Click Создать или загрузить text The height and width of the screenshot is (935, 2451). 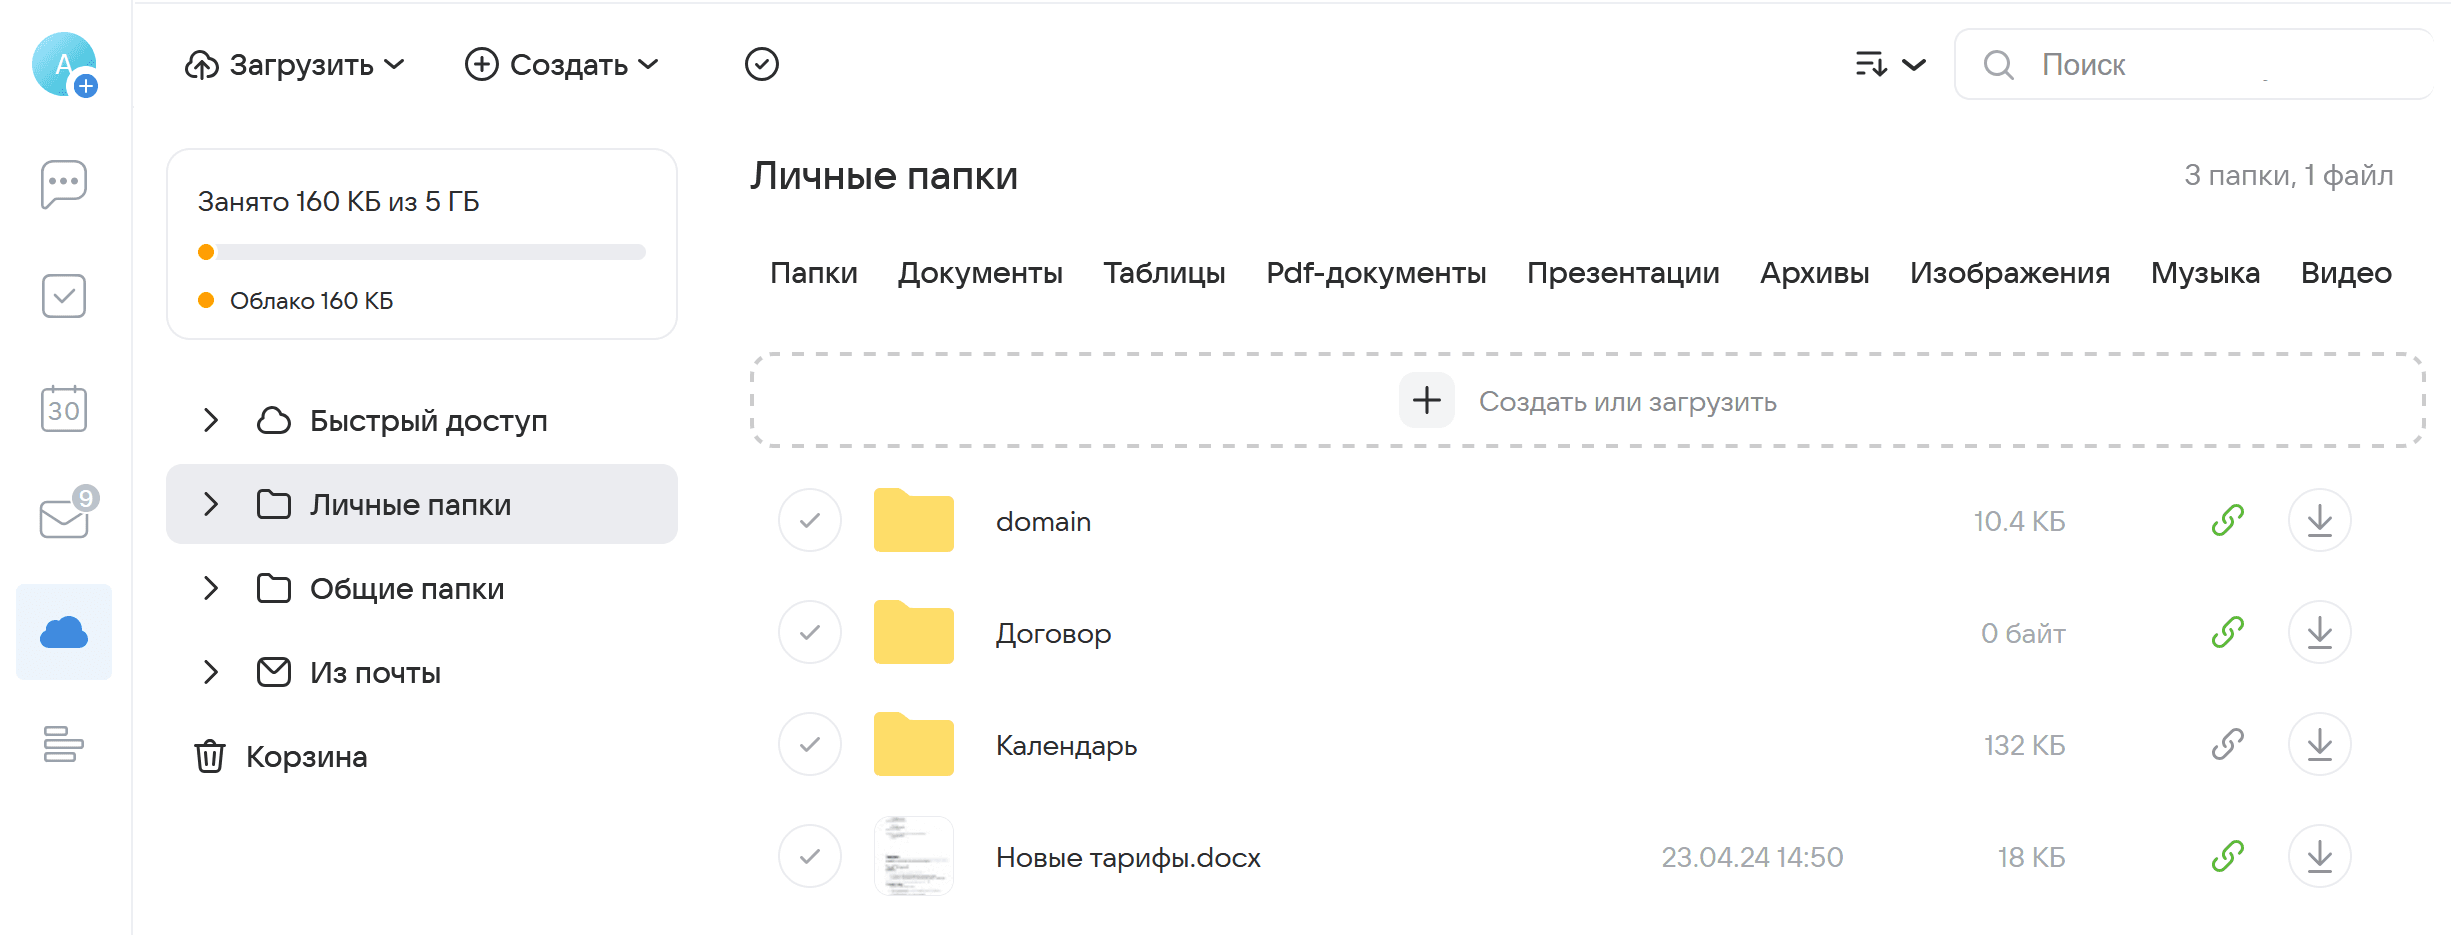(1627, 402)
